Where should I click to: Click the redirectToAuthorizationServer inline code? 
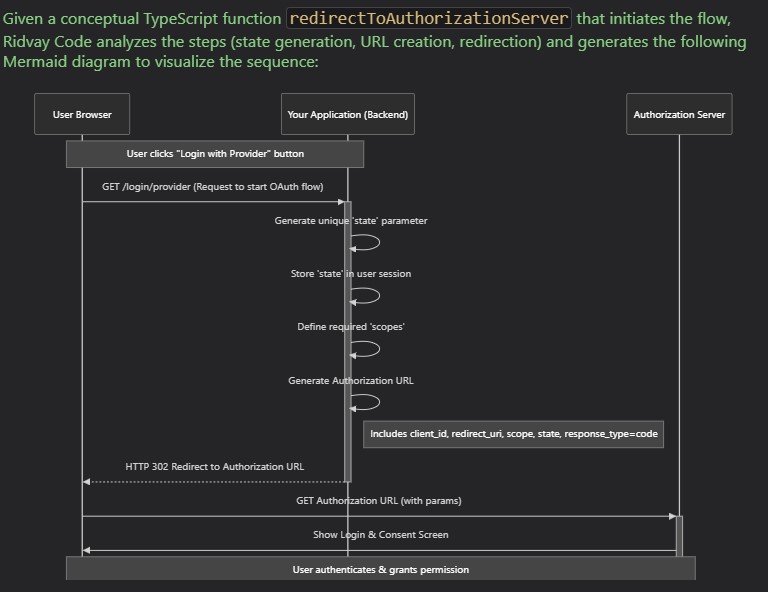tap(429, 18)
